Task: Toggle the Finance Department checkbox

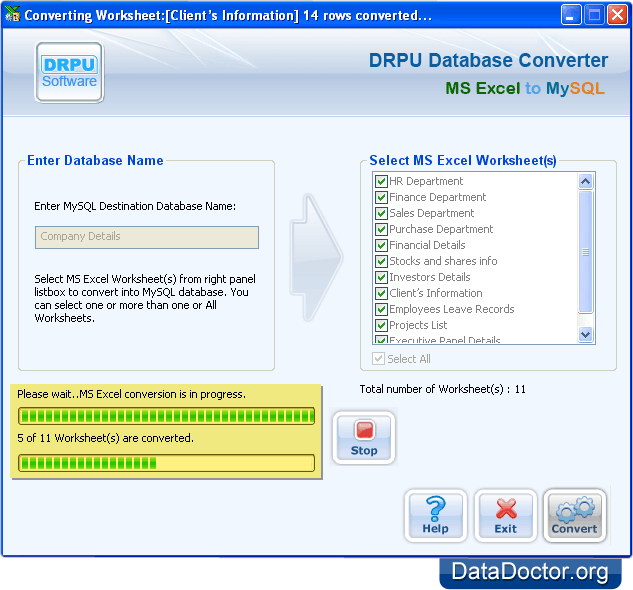Action: [x=381, y=197]
